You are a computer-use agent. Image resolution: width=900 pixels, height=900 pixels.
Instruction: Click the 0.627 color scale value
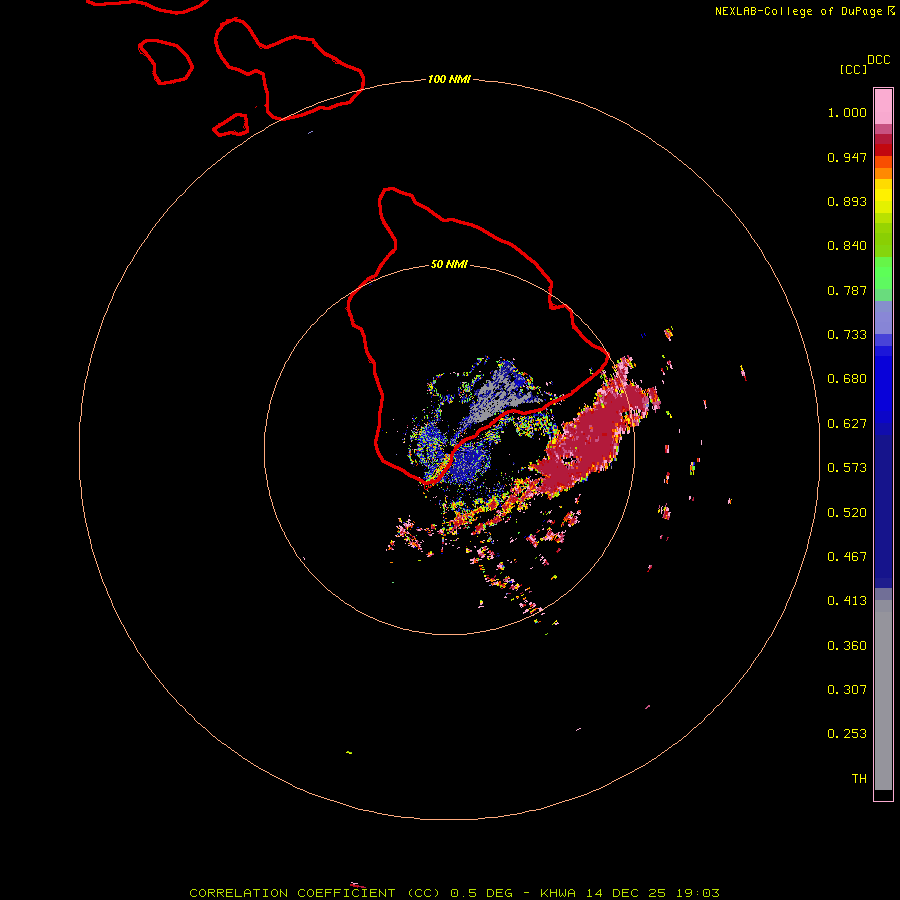click(847, 424)
